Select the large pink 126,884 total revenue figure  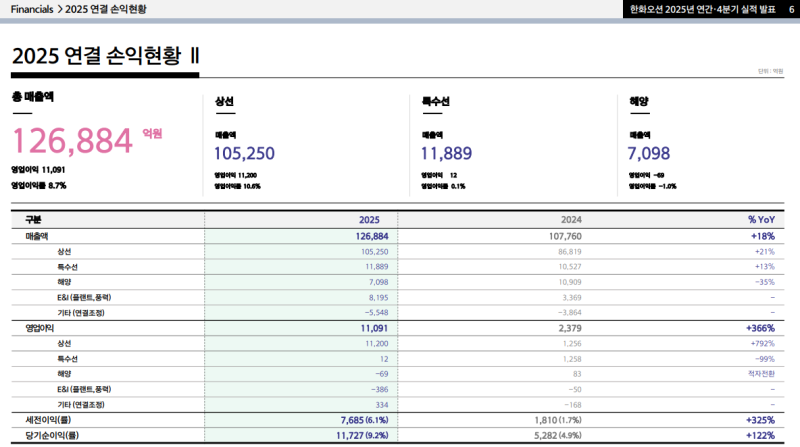[x=72, y=140]
